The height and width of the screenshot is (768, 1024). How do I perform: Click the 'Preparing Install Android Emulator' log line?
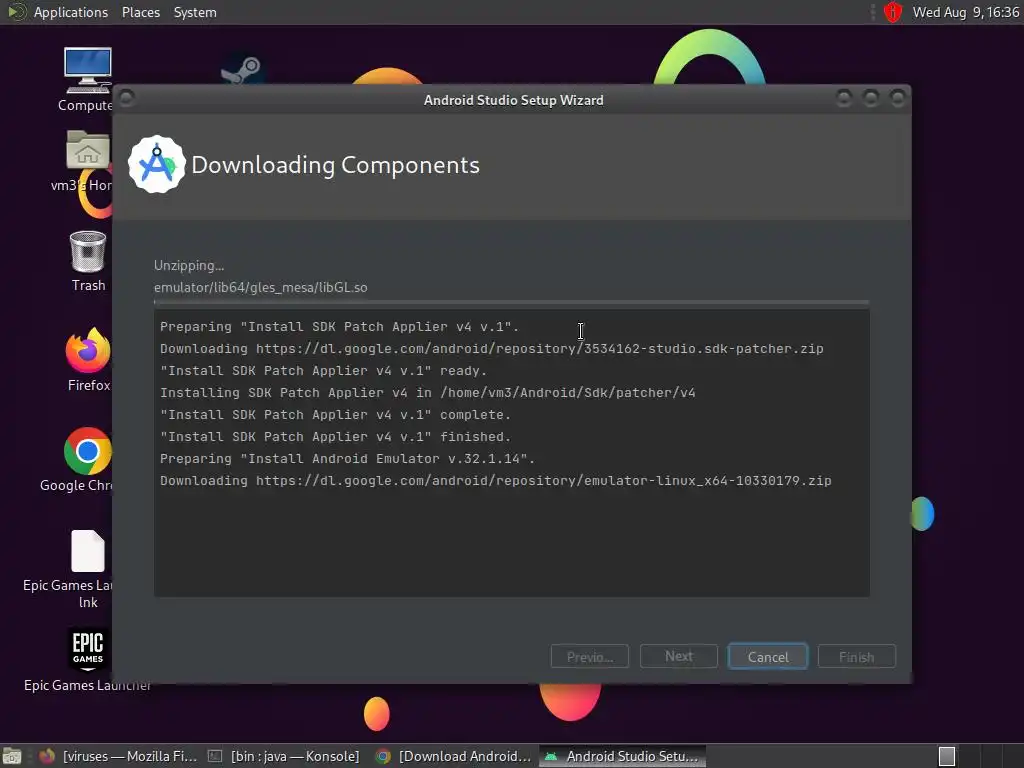tap(347, 458)
